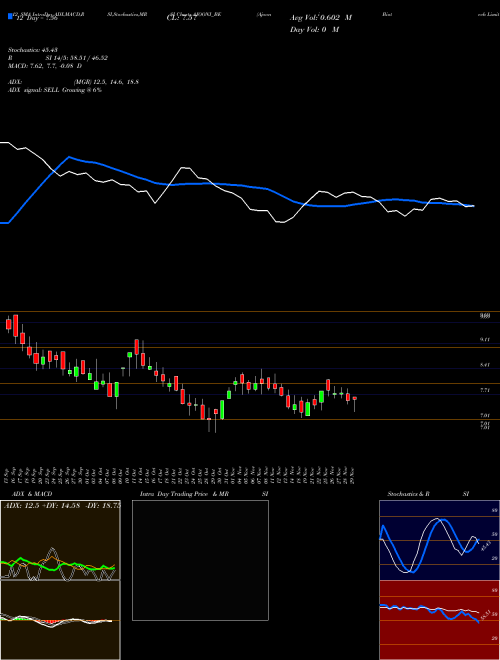Click the last candlestick on the price chart
Screen dimensions: 500x660
(355, 403)
